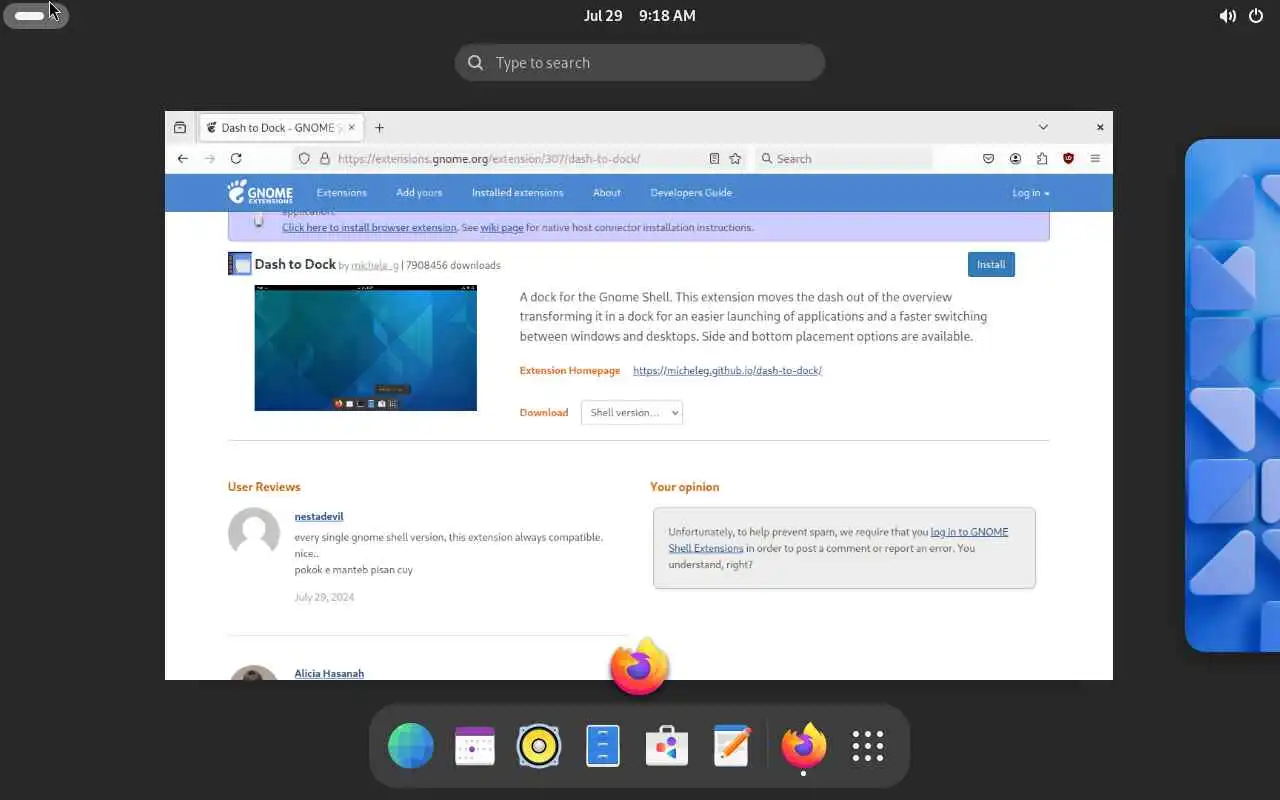Launch the Software app from the dash
This screenshot has height=800, width=1280.
(x=667, y=746)
